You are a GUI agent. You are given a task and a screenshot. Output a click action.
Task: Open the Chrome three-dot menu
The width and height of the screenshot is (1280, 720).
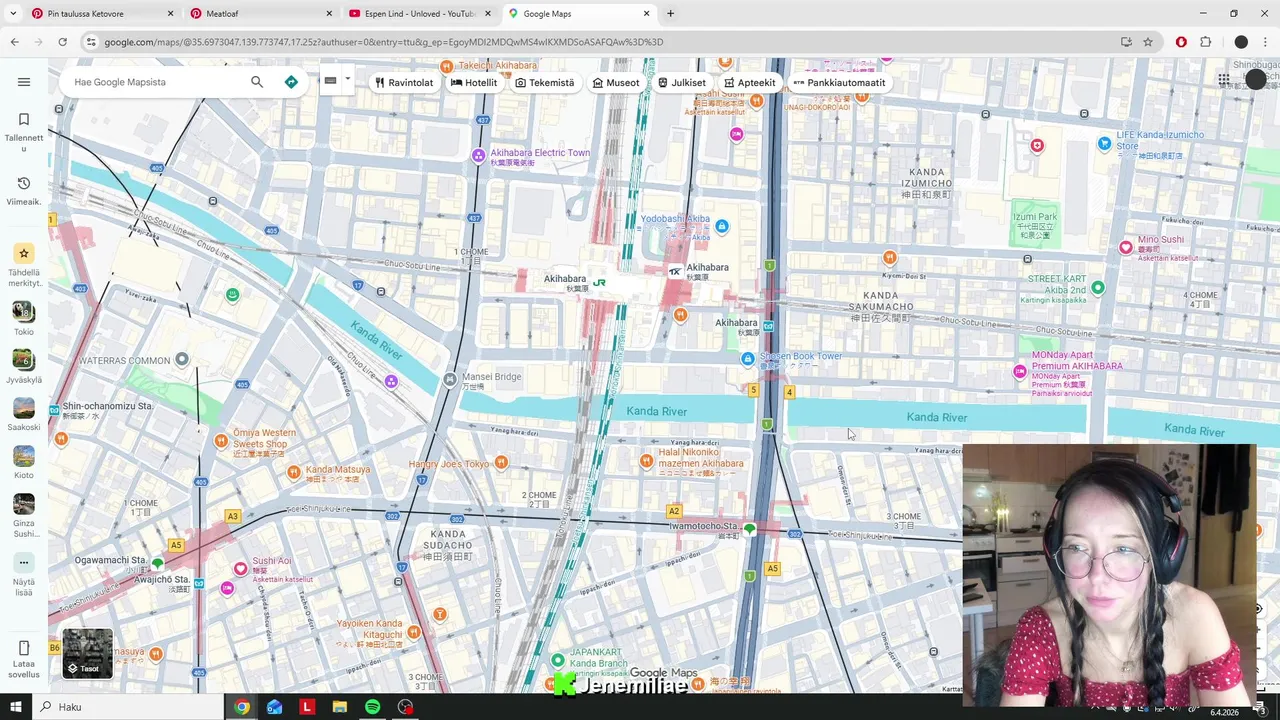coord(1266,42)
